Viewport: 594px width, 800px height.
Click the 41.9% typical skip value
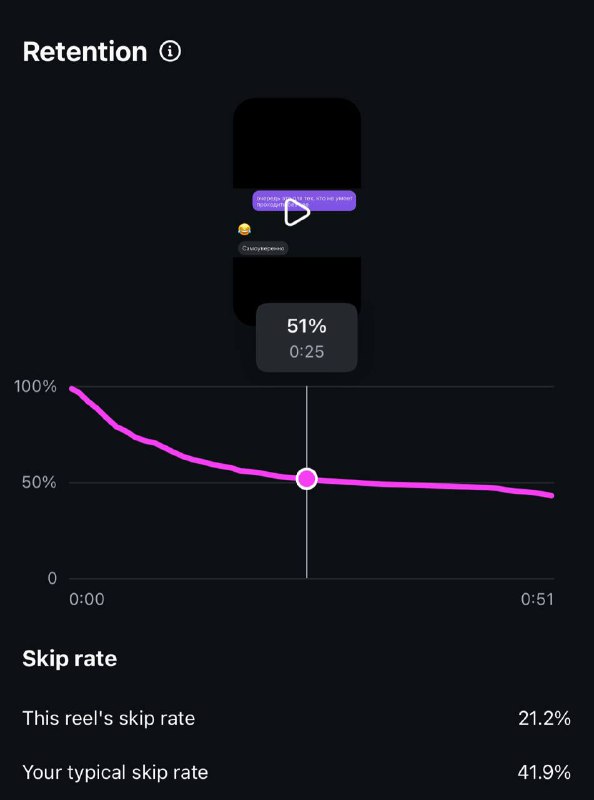[x=544, y=772]
